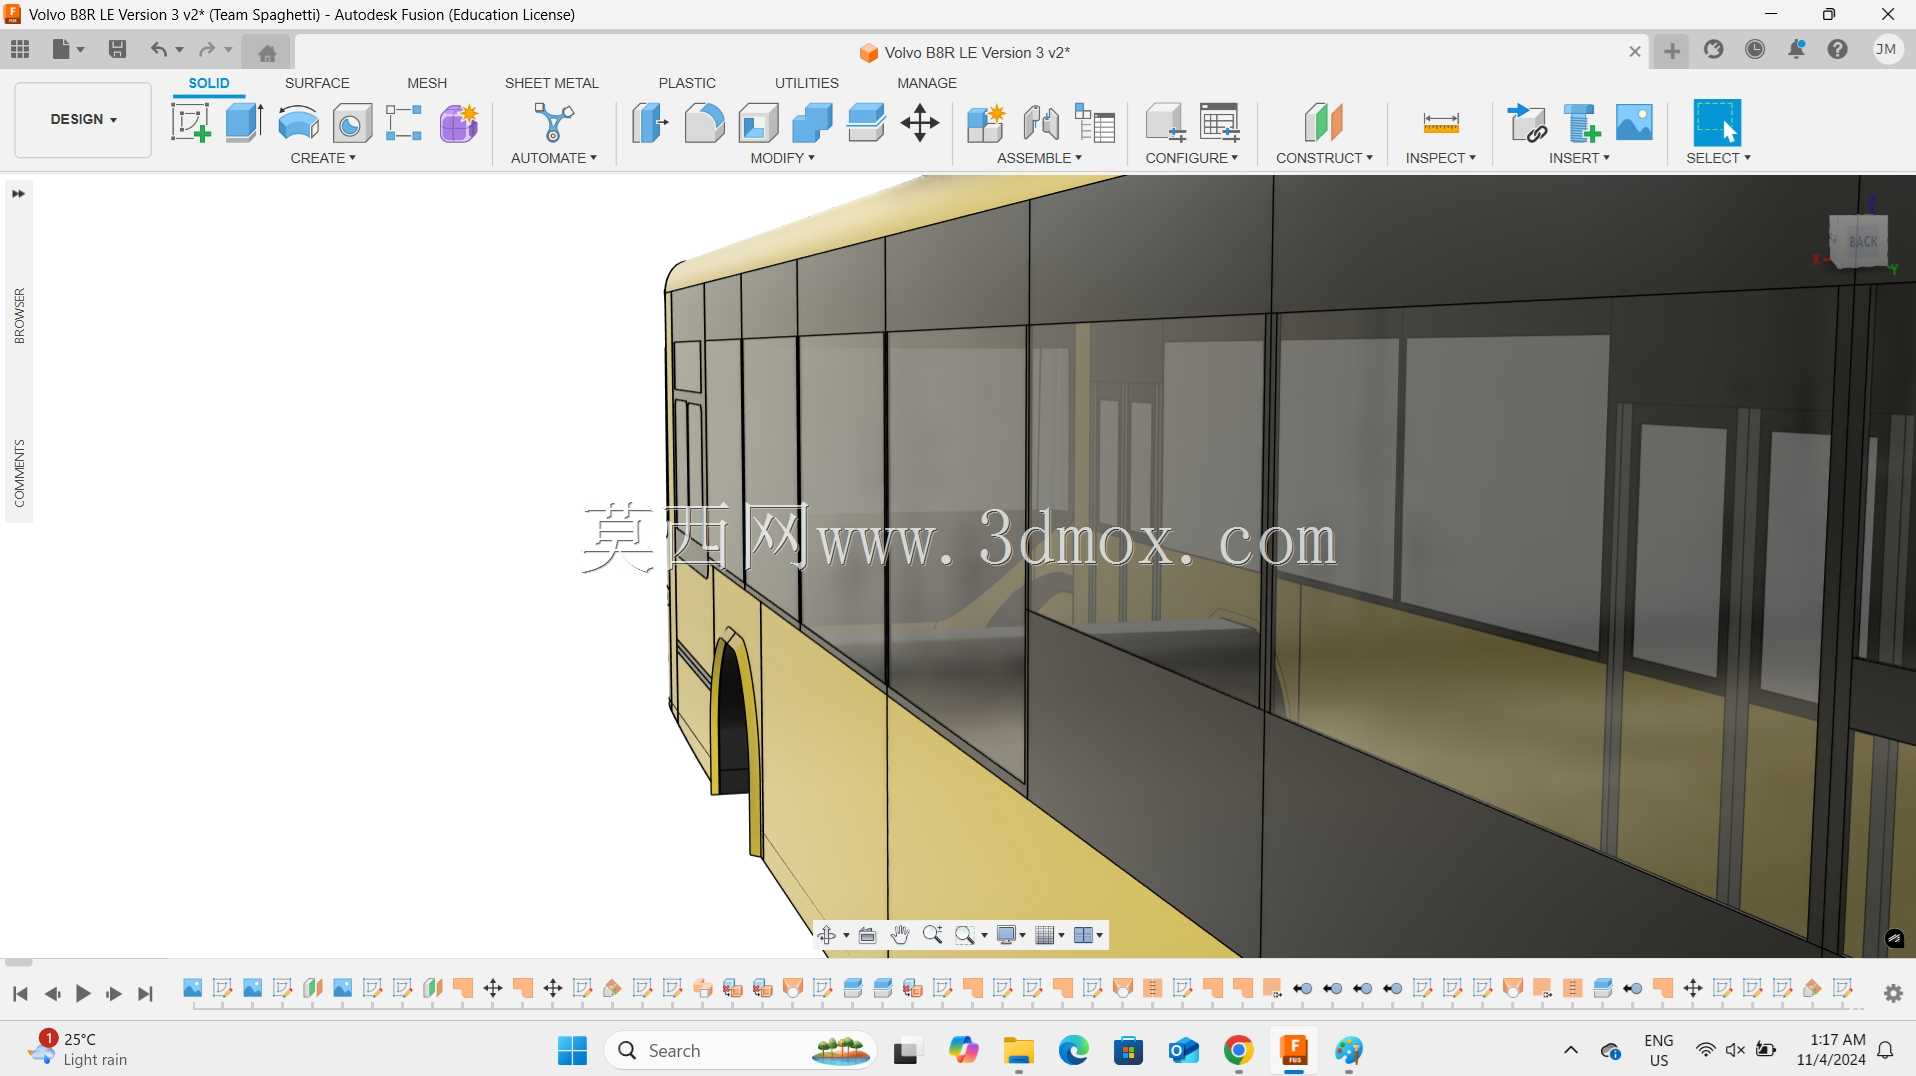
Task: Select the Revolve tool
Action: coord(298,123)
